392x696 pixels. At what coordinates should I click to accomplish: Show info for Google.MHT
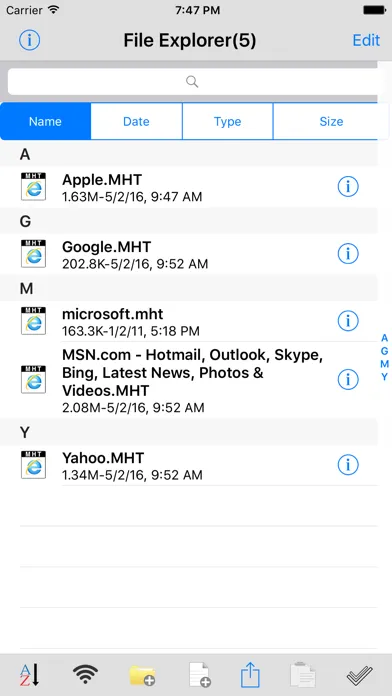[348, 254]
